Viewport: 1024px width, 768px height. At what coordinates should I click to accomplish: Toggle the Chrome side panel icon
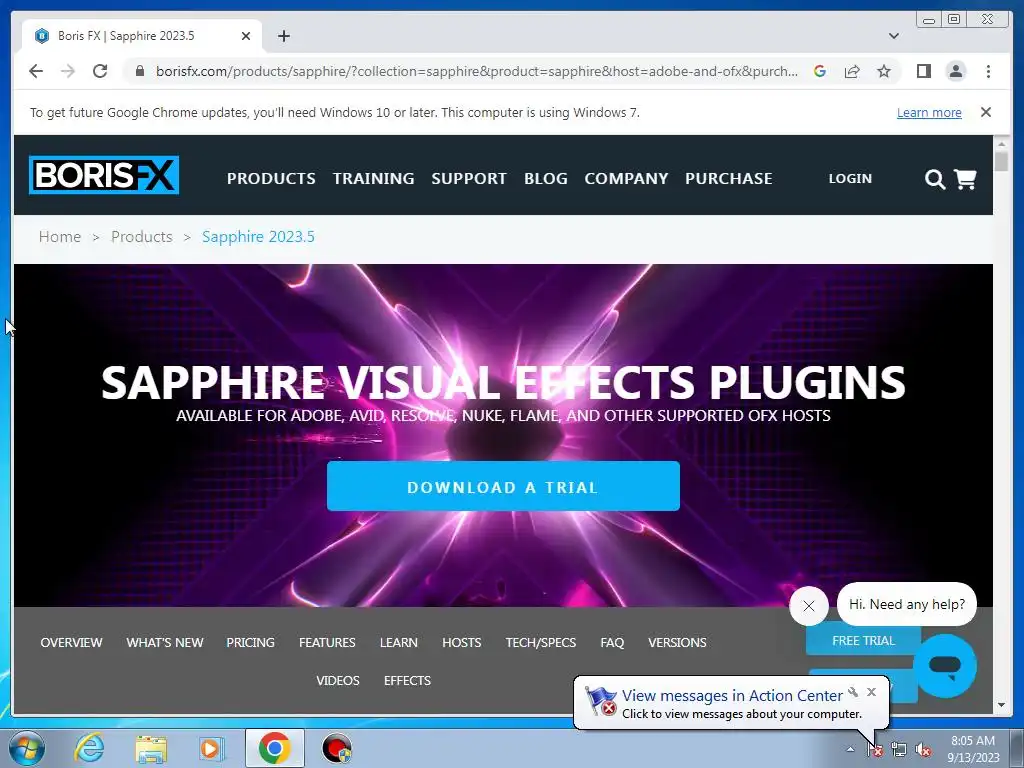(x=923, y=71)
